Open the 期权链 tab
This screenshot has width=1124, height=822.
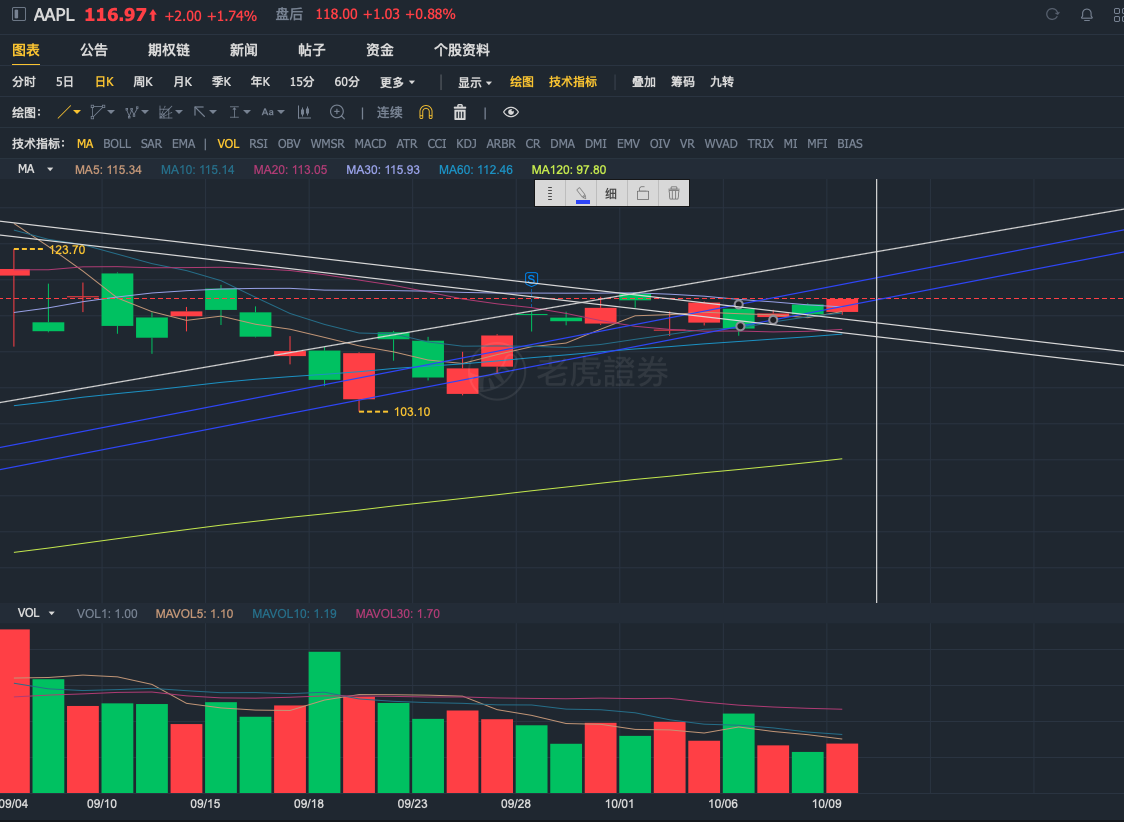coord(169,50)
